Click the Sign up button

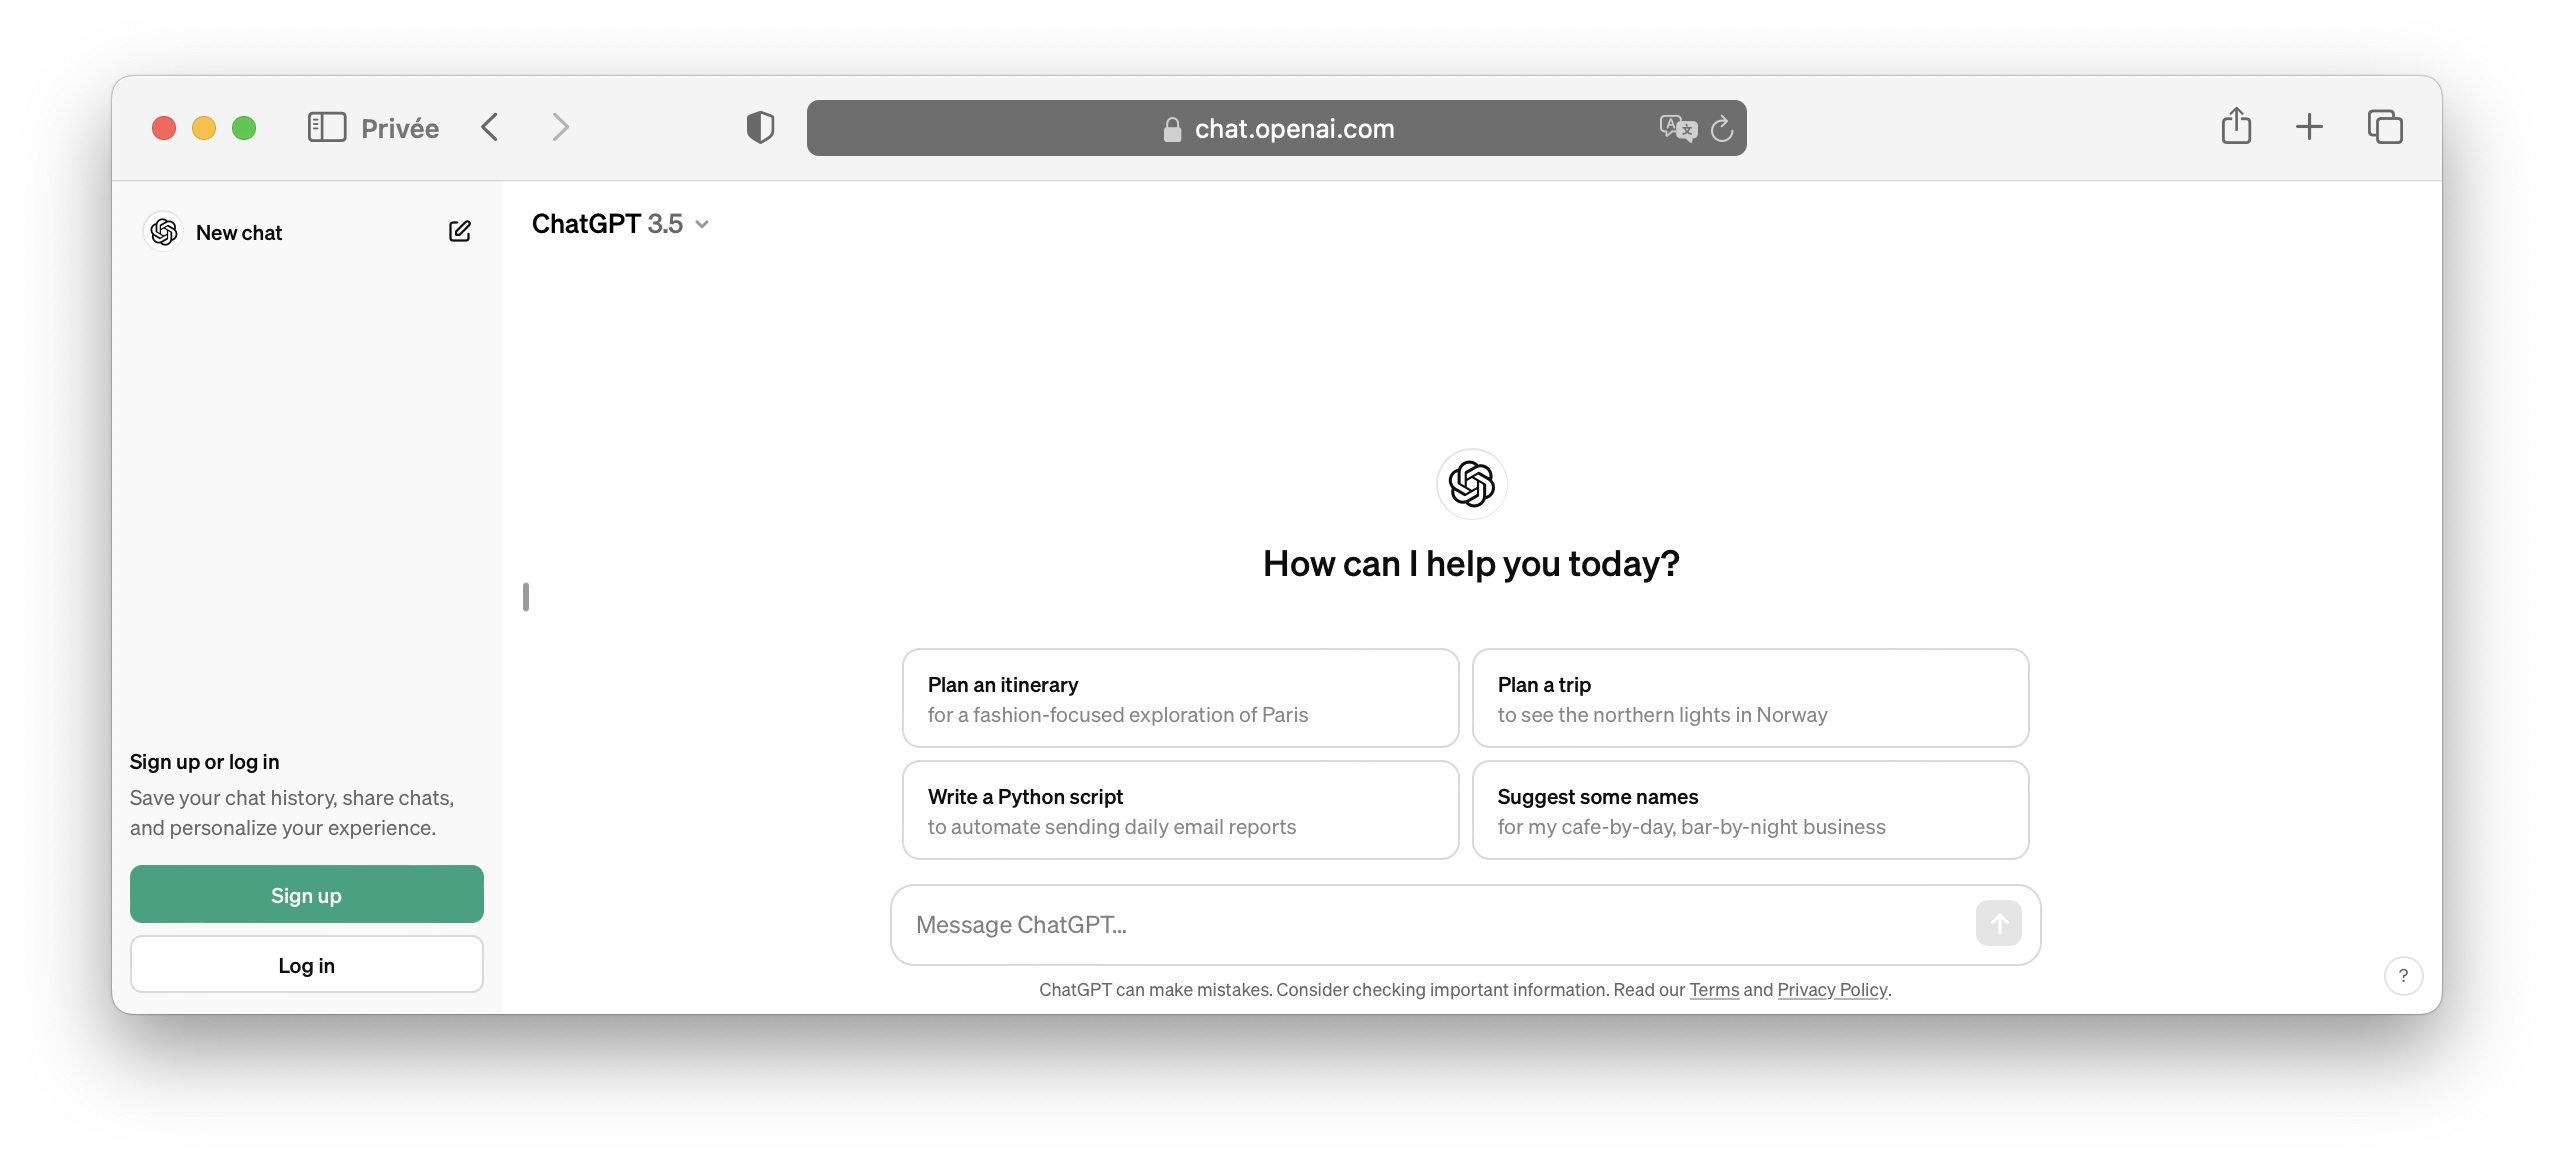[306, 894]
